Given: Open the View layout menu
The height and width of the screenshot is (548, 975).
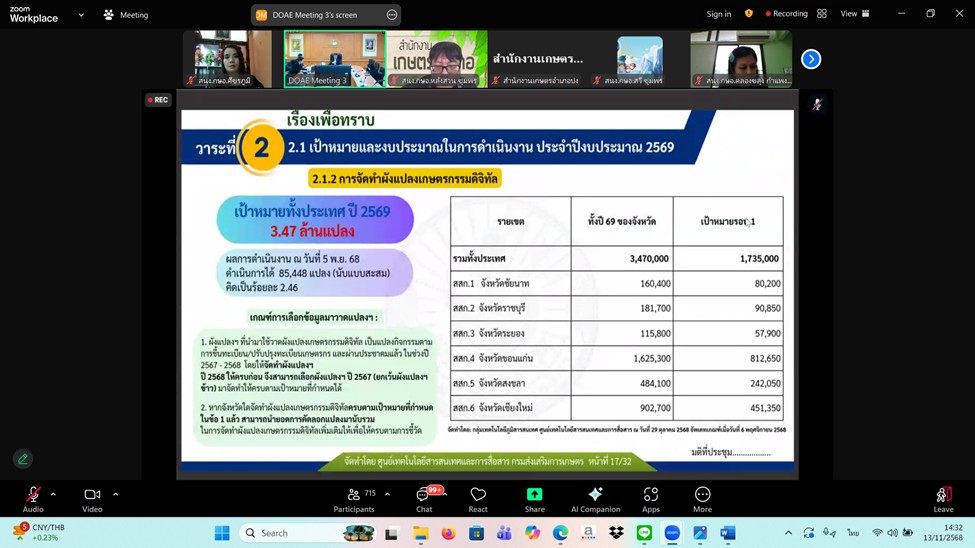Looking at the screenshot, I should 854,14.
